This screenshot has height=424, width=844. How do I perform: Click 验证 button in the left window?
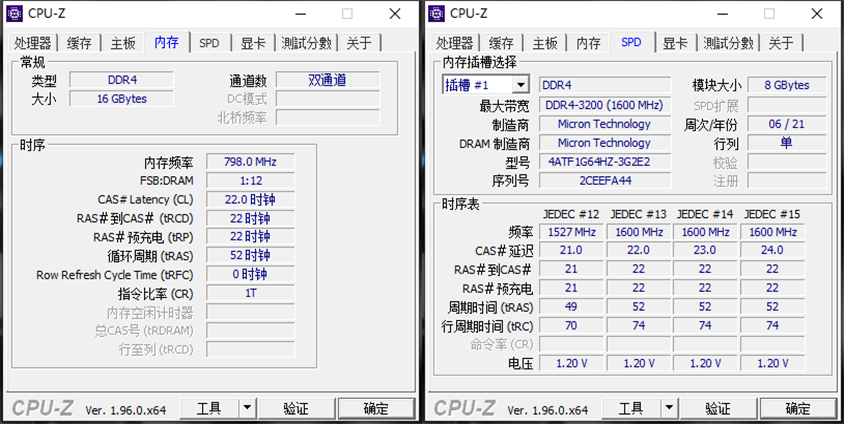coord(296,409)
